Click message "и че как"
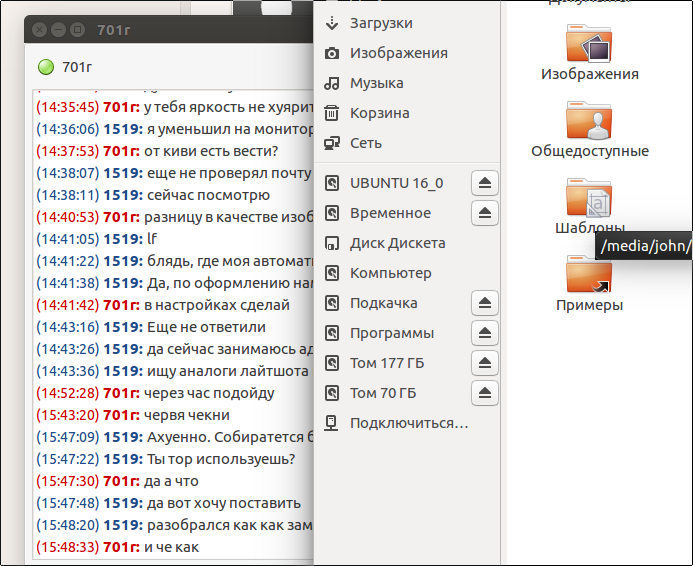This screenshot has width=693, height=566. pos(171,547)
